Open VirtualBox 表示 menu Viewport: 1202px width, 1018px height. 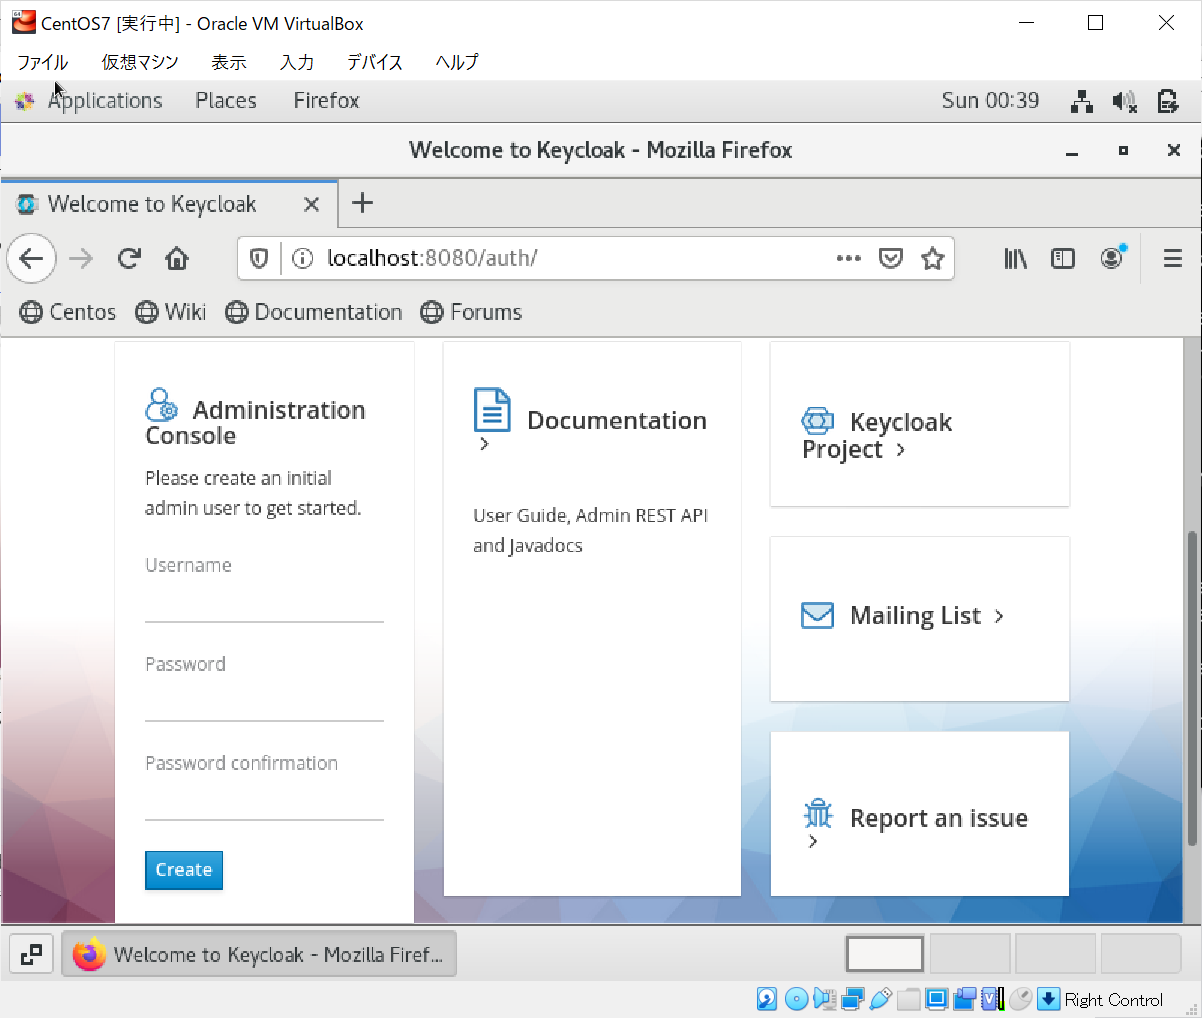click(x=229, y=62)
